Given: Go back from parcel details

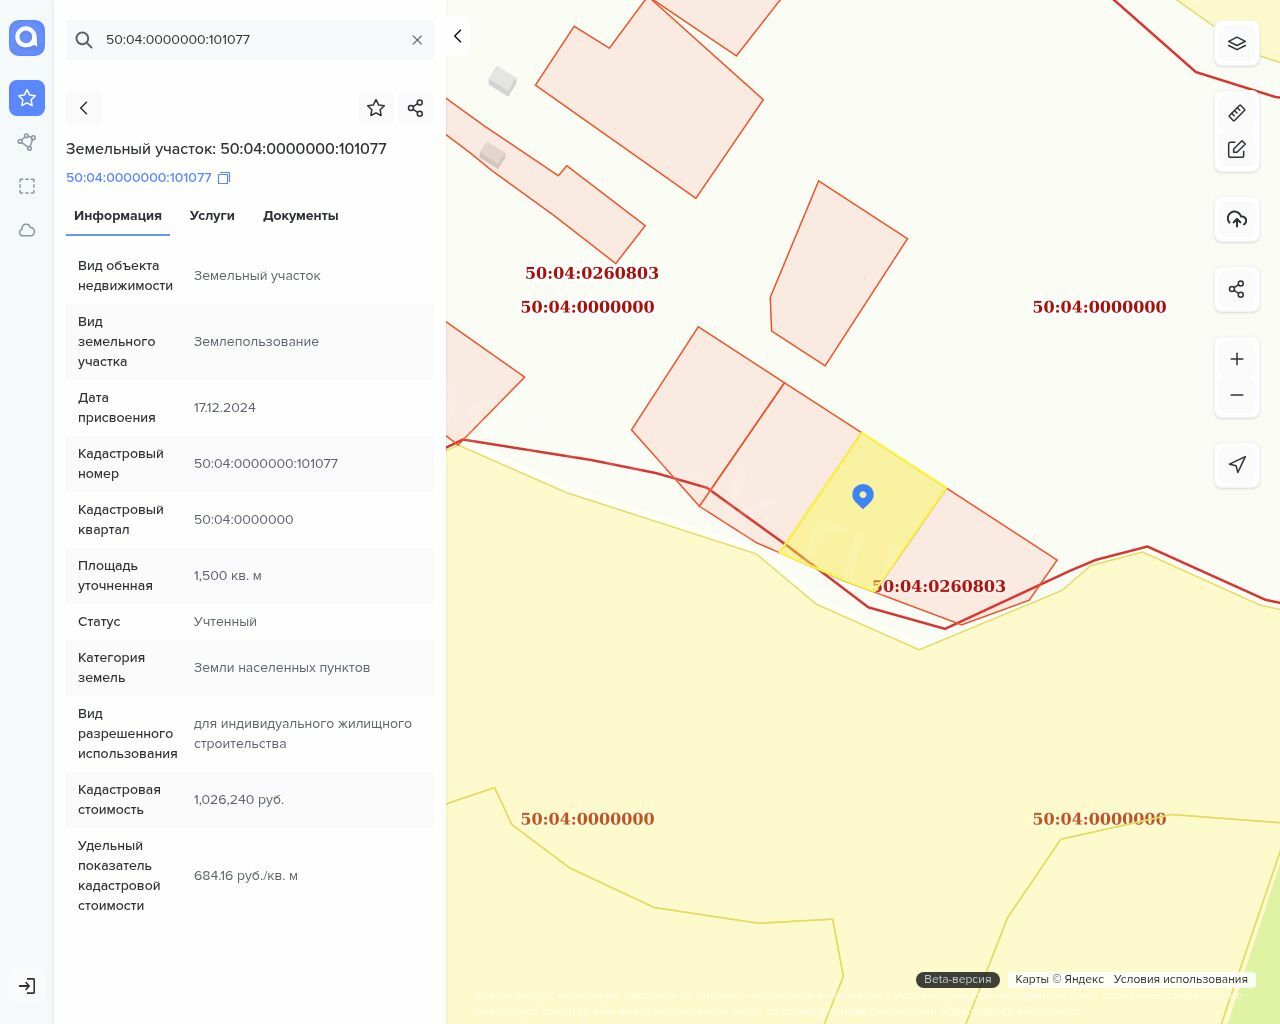Looking at the screenshot, I should click(84, 108).
